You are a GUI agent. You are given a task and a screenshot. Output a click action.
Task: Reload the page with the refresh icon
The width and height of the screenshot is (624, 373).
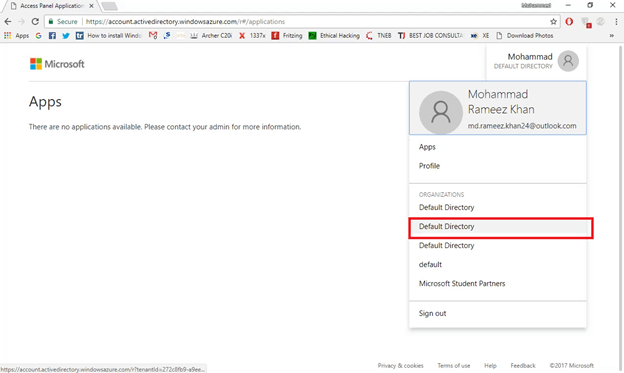point(35,21)
